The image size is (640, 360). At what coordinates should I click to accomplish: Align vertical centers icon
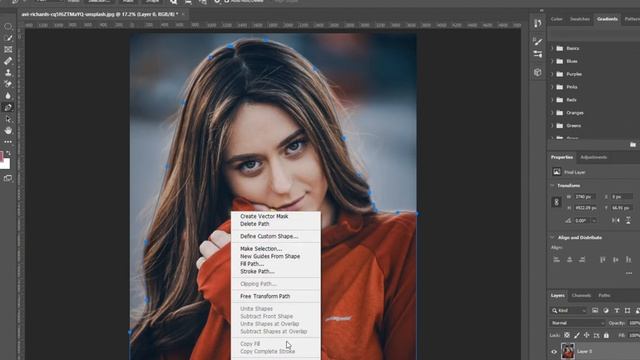point(616,259)
